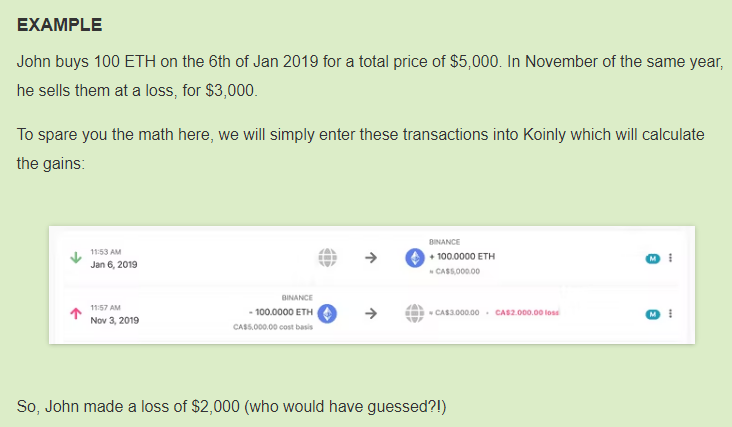
Task: Open three-dot menu for Nov 3 transaction
Action: (x=670, y=313)
